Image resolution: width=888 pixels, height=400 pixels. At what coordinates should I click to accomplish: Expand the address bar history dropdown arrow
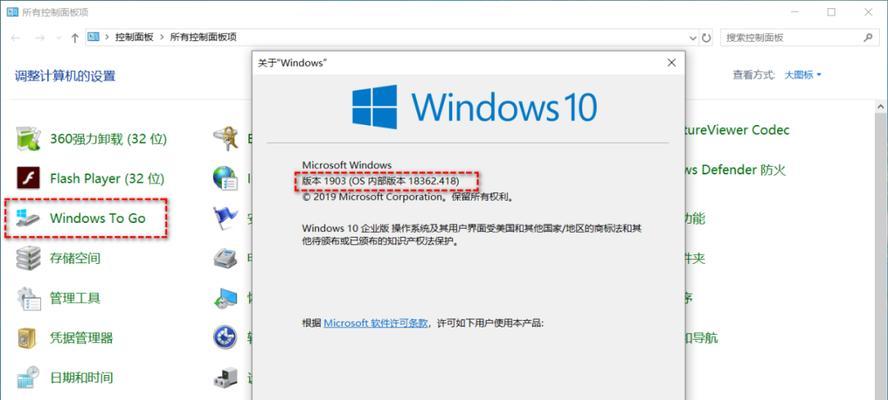(x=693, y=38)
